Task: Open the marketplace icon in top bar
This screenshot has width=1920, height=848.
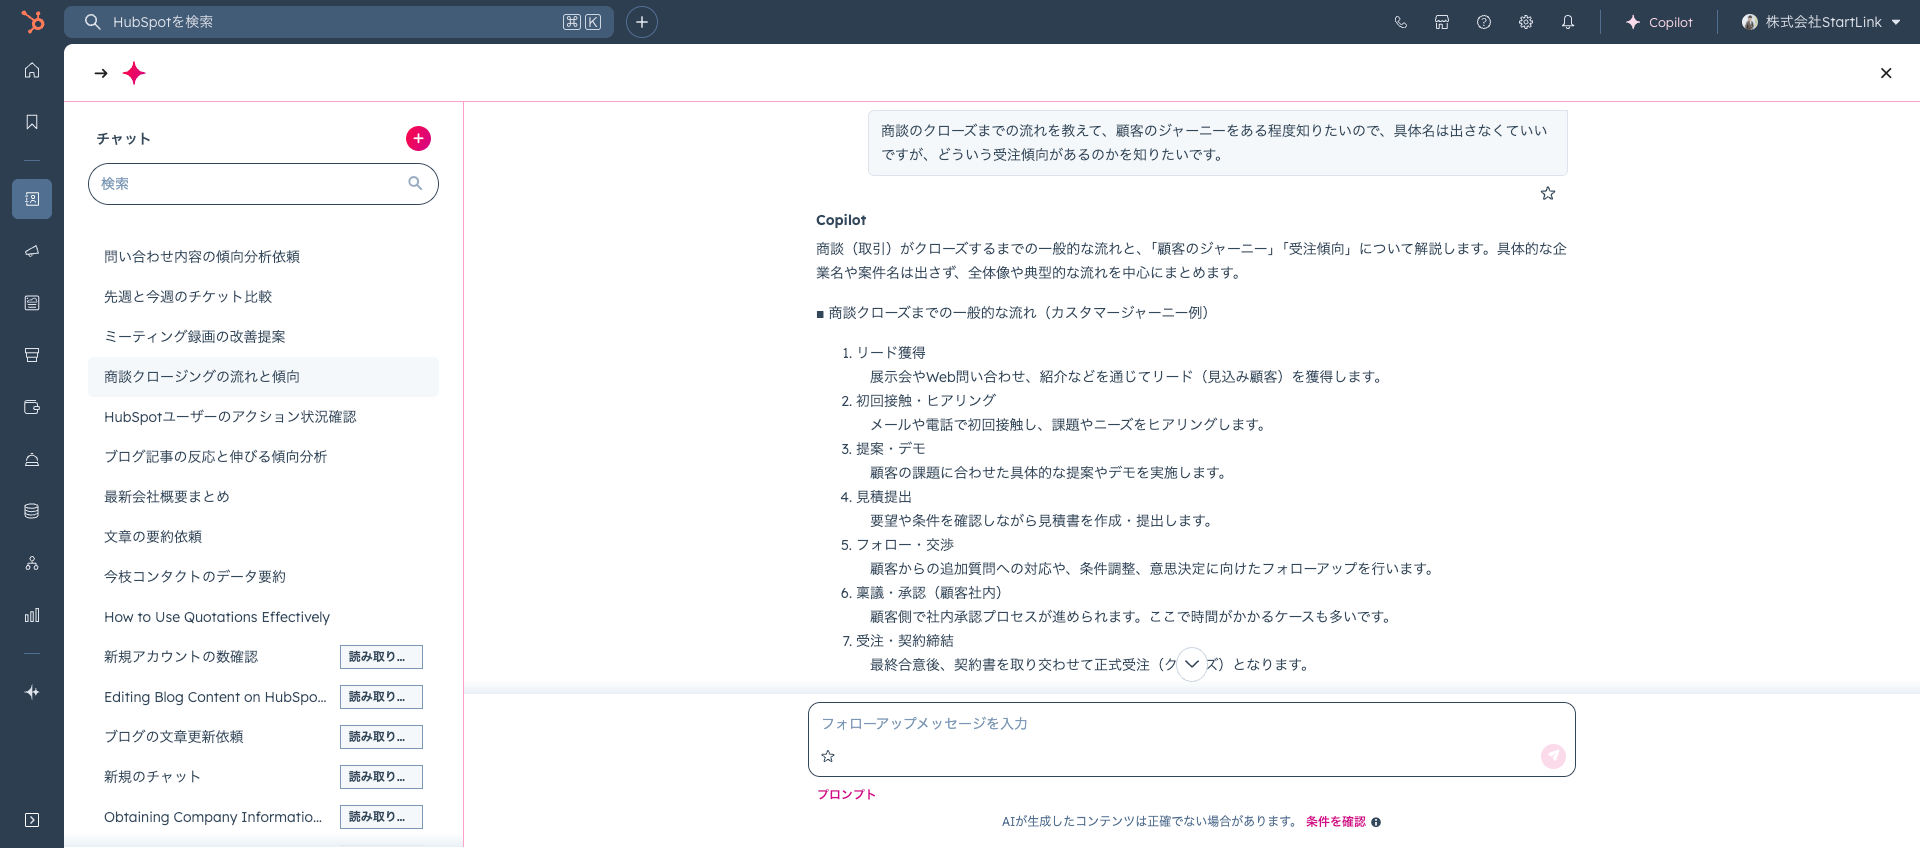Action: click(1442, 22)
